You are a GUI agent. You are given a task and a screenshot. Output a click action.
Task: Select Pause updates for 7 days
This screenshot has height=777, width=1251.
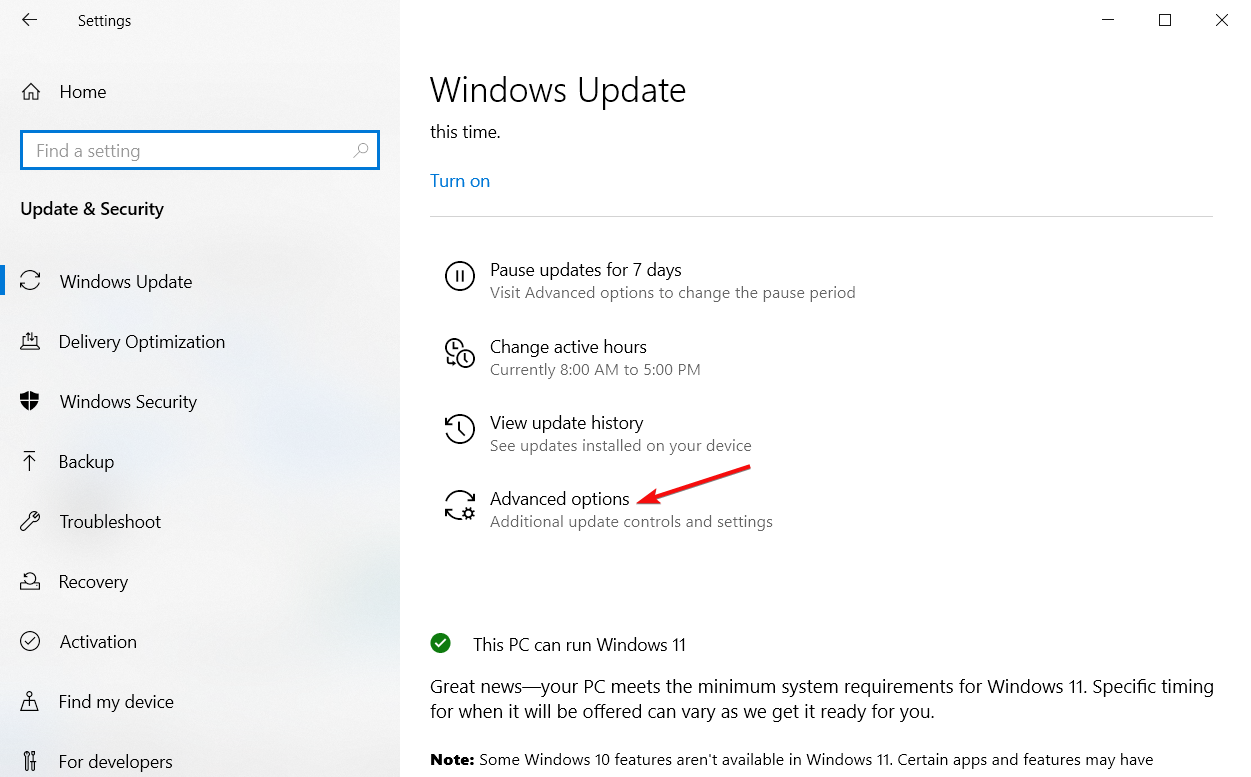(586, 270)
